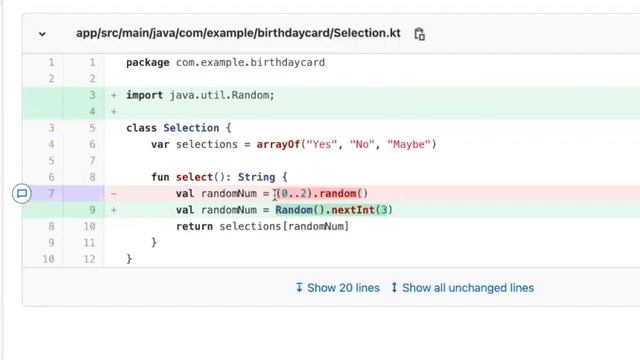Click the class Selection line
Image resolution: width=640 pixels, height=360 pixels.
pos(179,128)
